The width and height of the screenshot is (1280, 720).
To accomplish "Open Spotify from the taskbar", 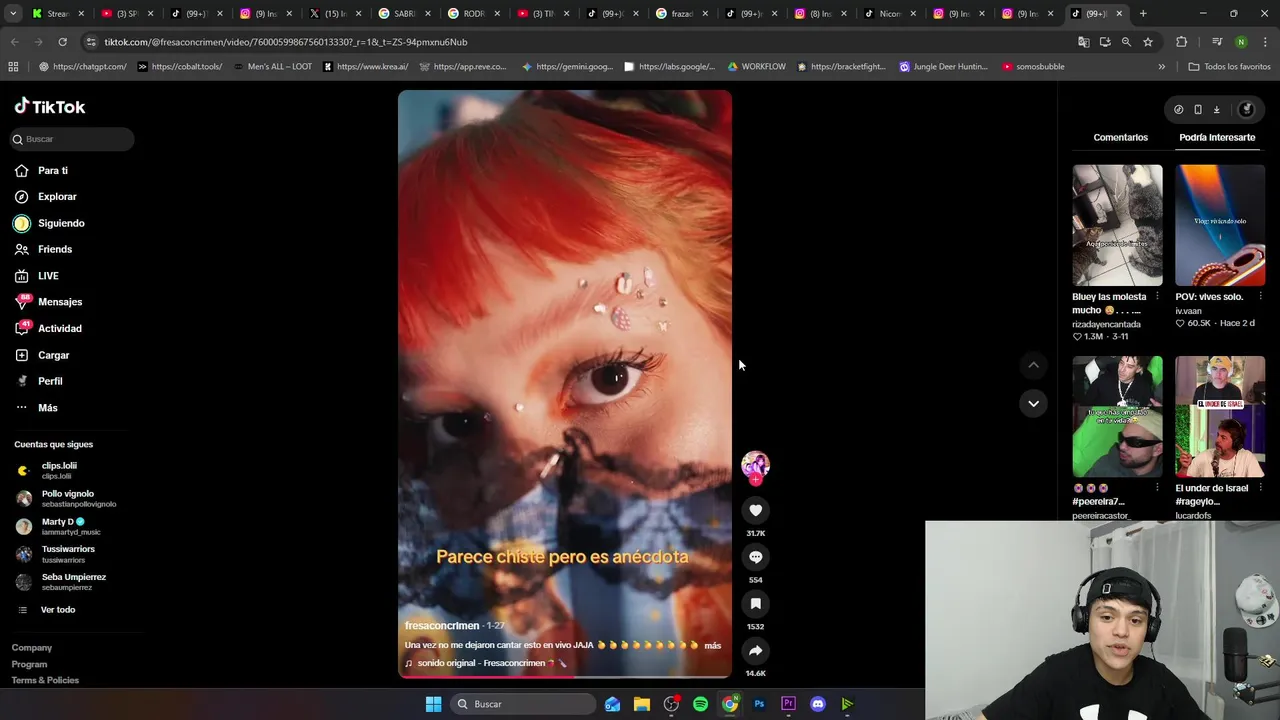I will pos(700,704).
